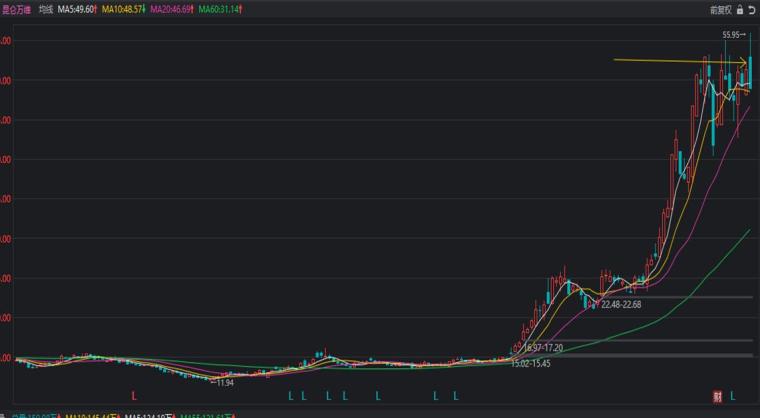Click the lock icon next to 前复权
The image size is (760, 418).
(x=740, y=10)
